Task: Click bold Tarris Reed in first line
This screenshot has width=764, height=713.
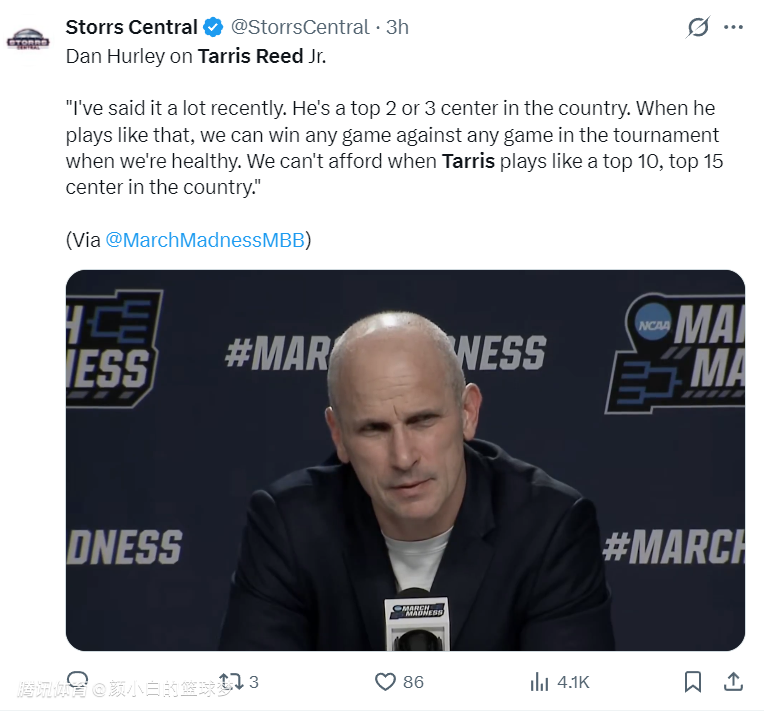Action: pos(250,56)
